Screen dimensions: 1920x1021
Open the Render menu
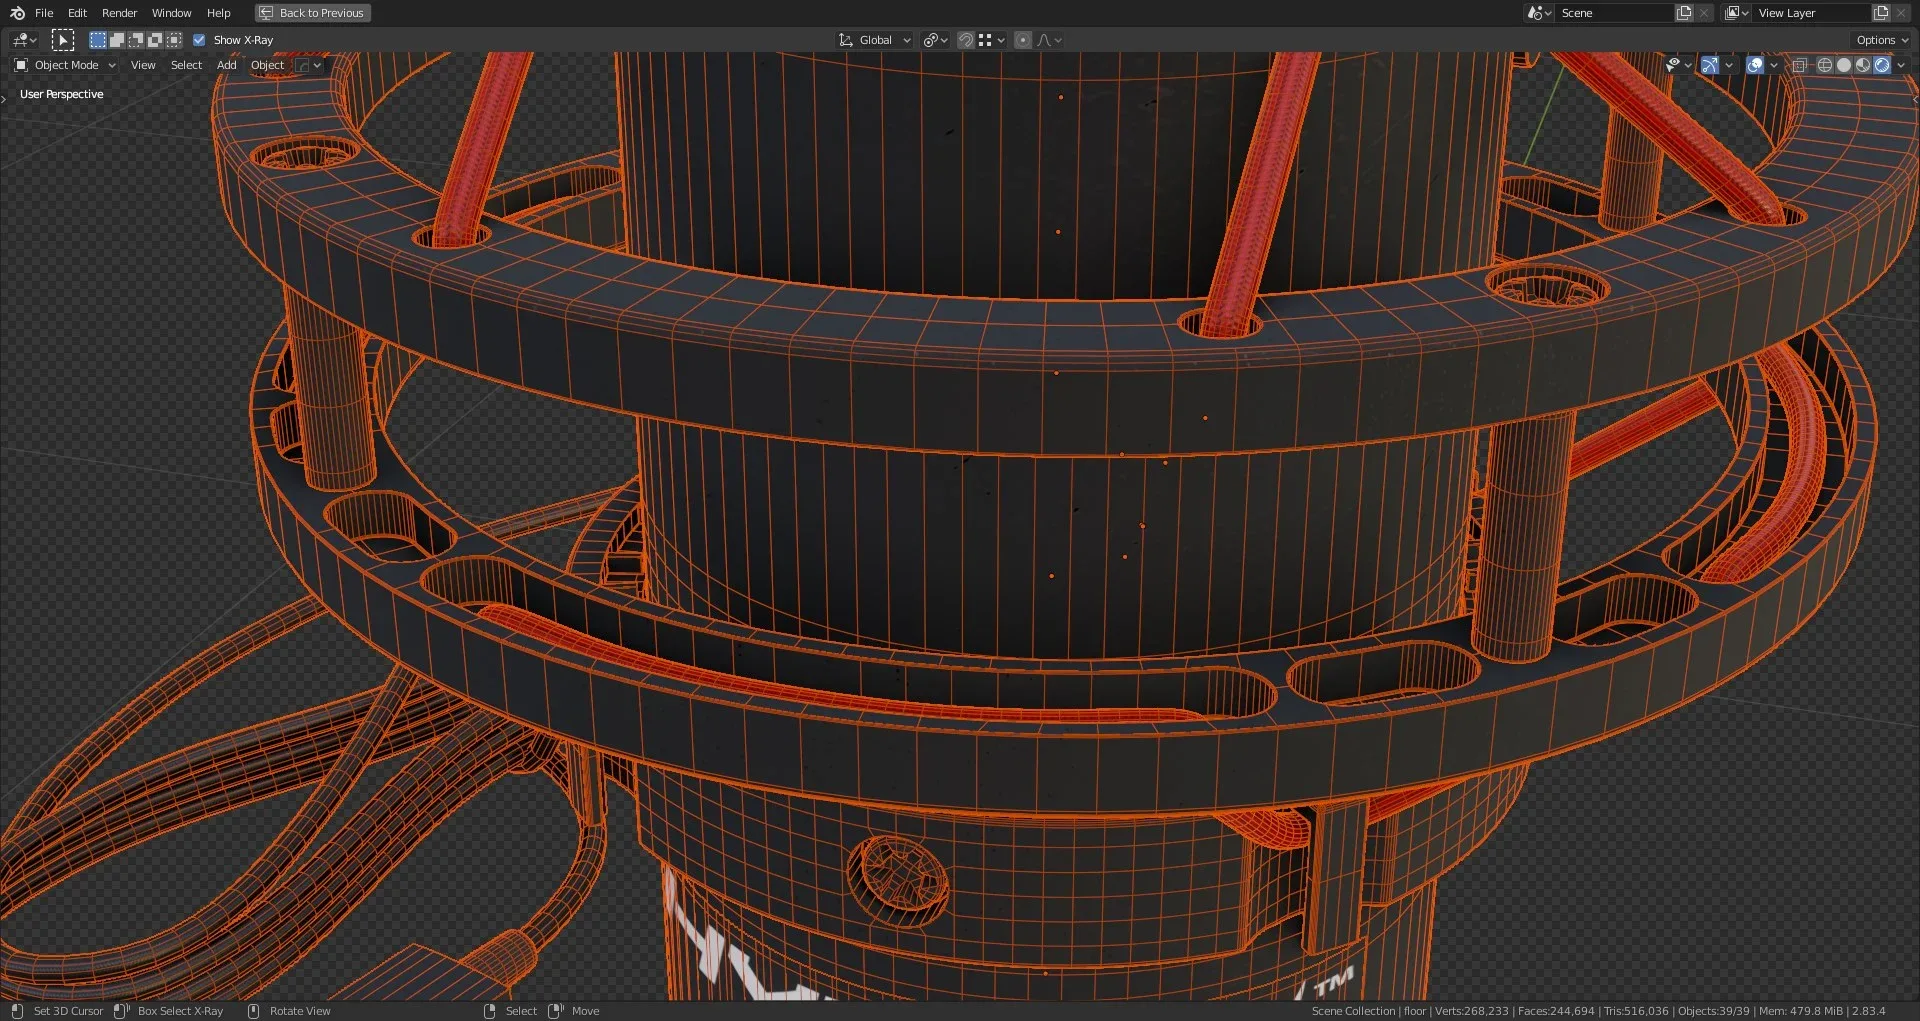[x=119, y=13]
